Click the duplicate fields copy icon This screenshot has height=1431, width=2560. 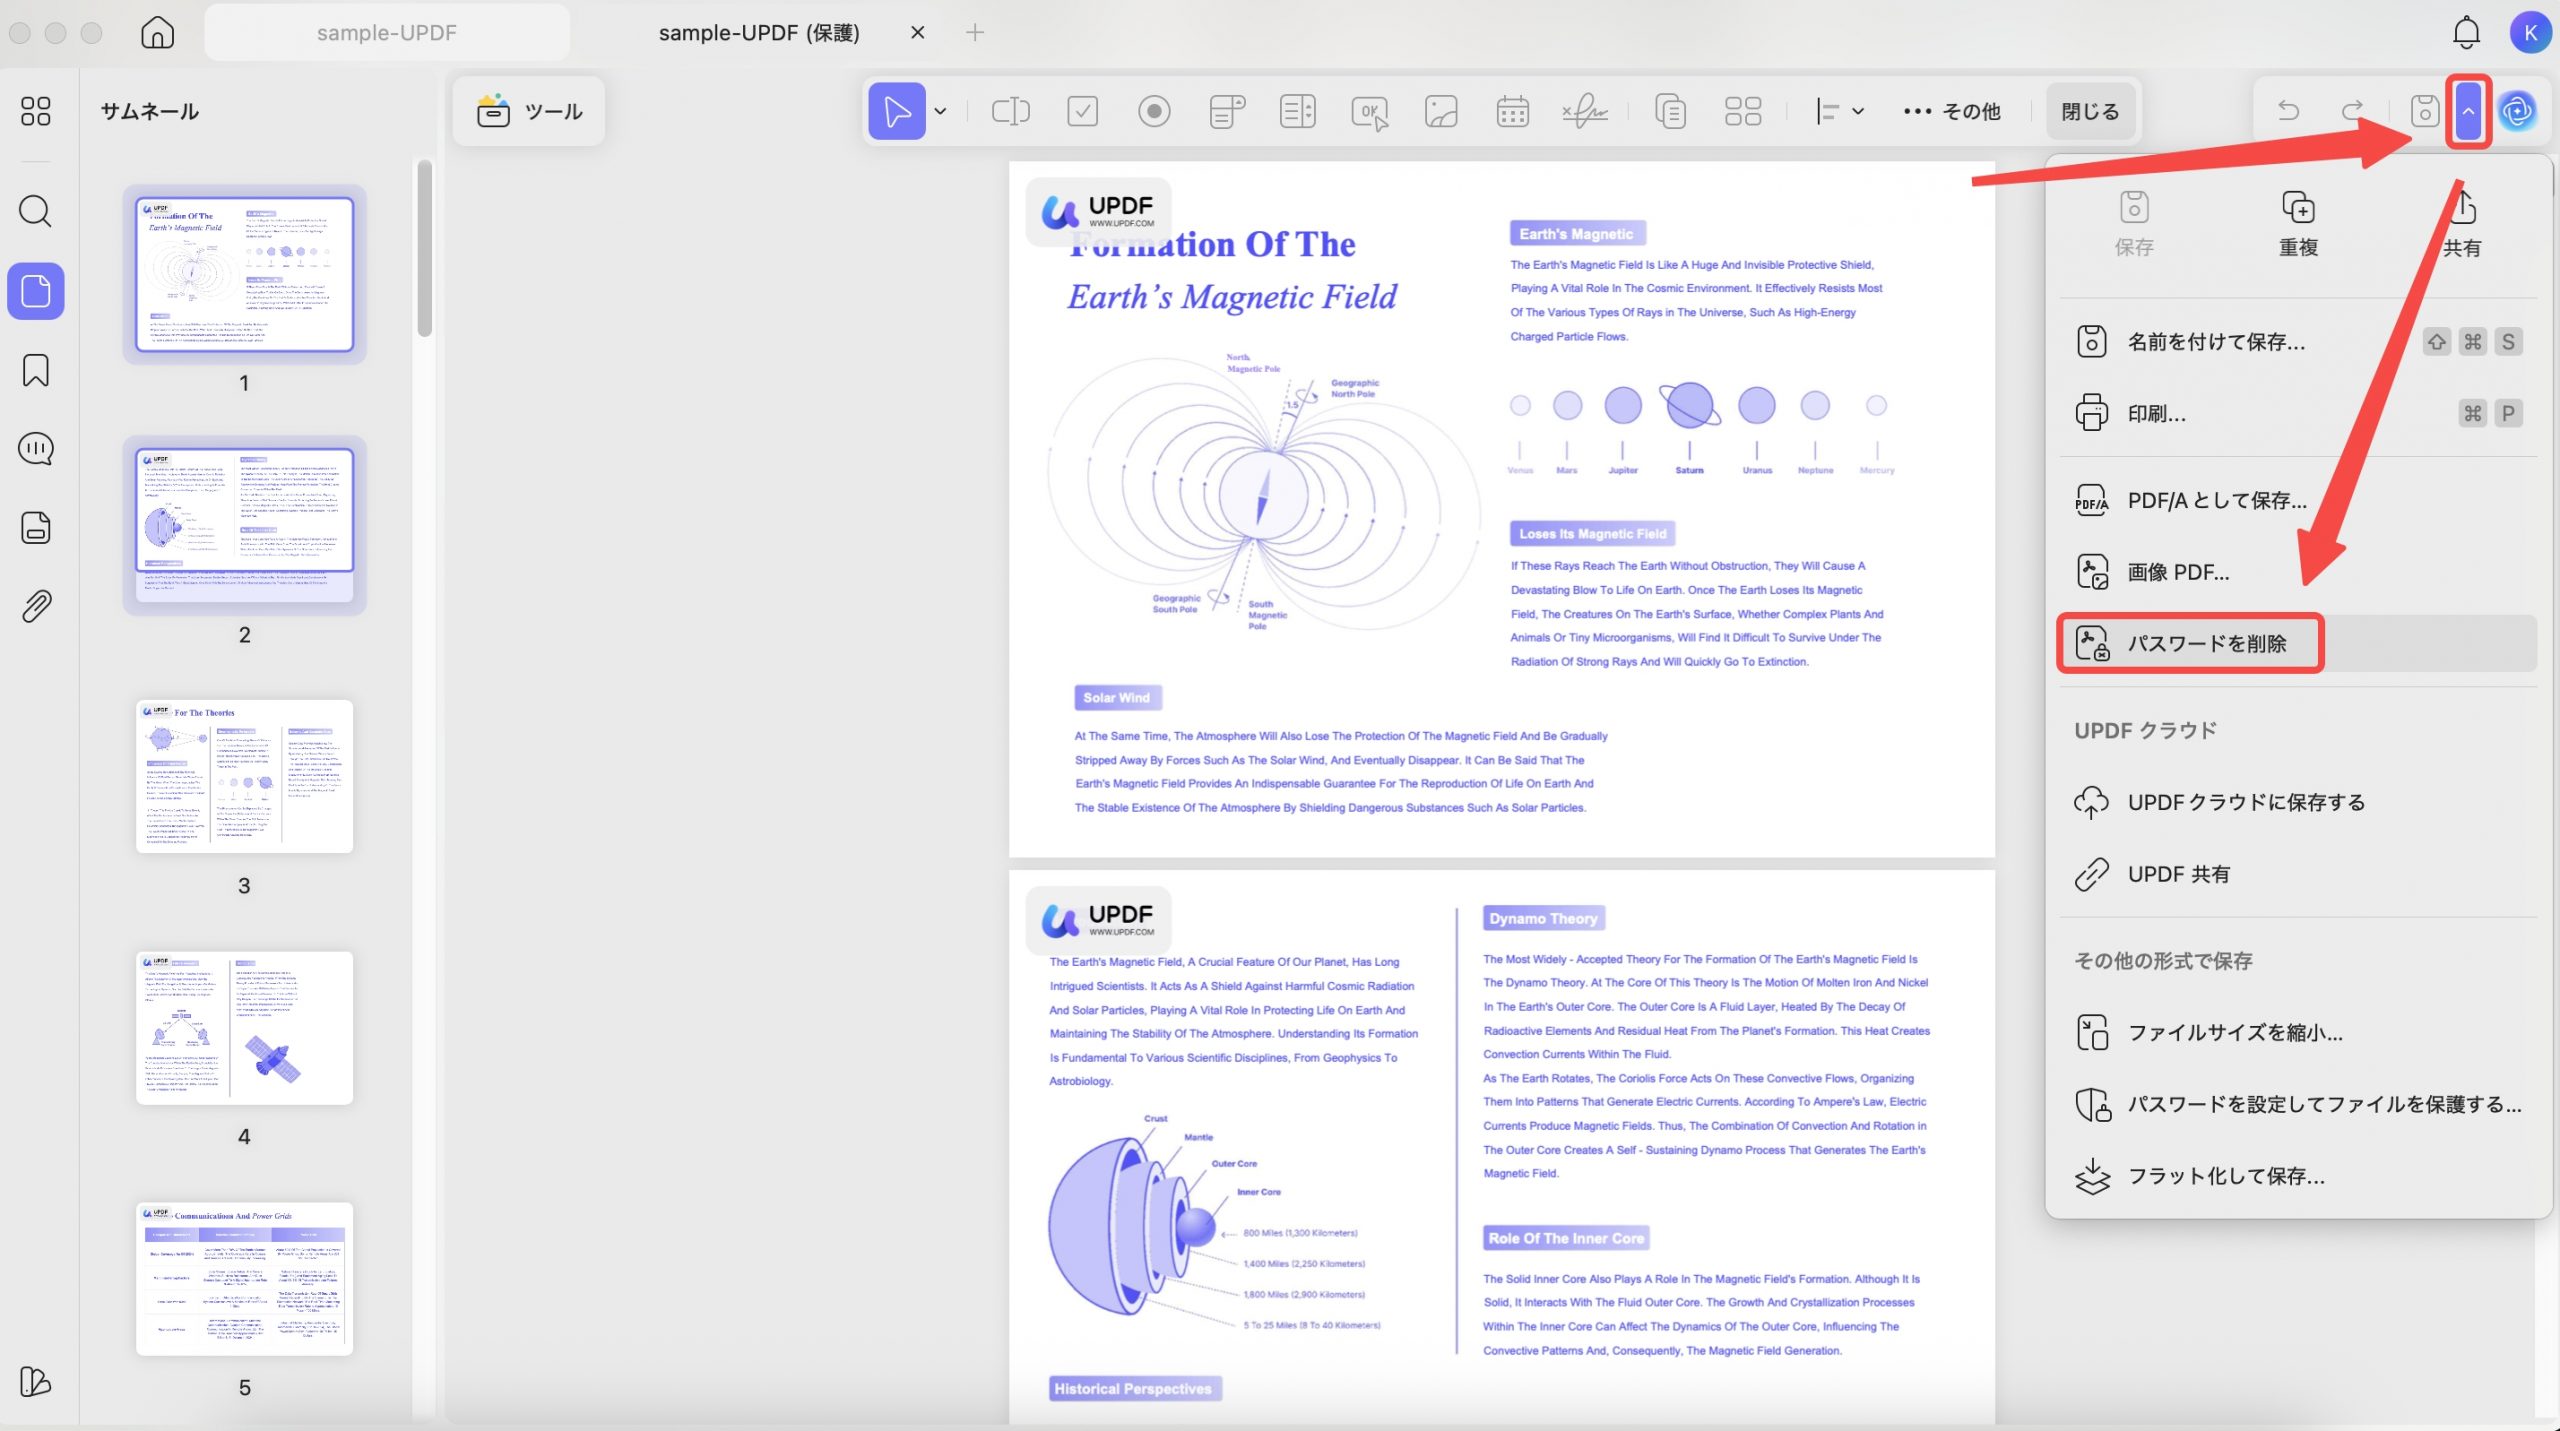[x=1670, y=111]
